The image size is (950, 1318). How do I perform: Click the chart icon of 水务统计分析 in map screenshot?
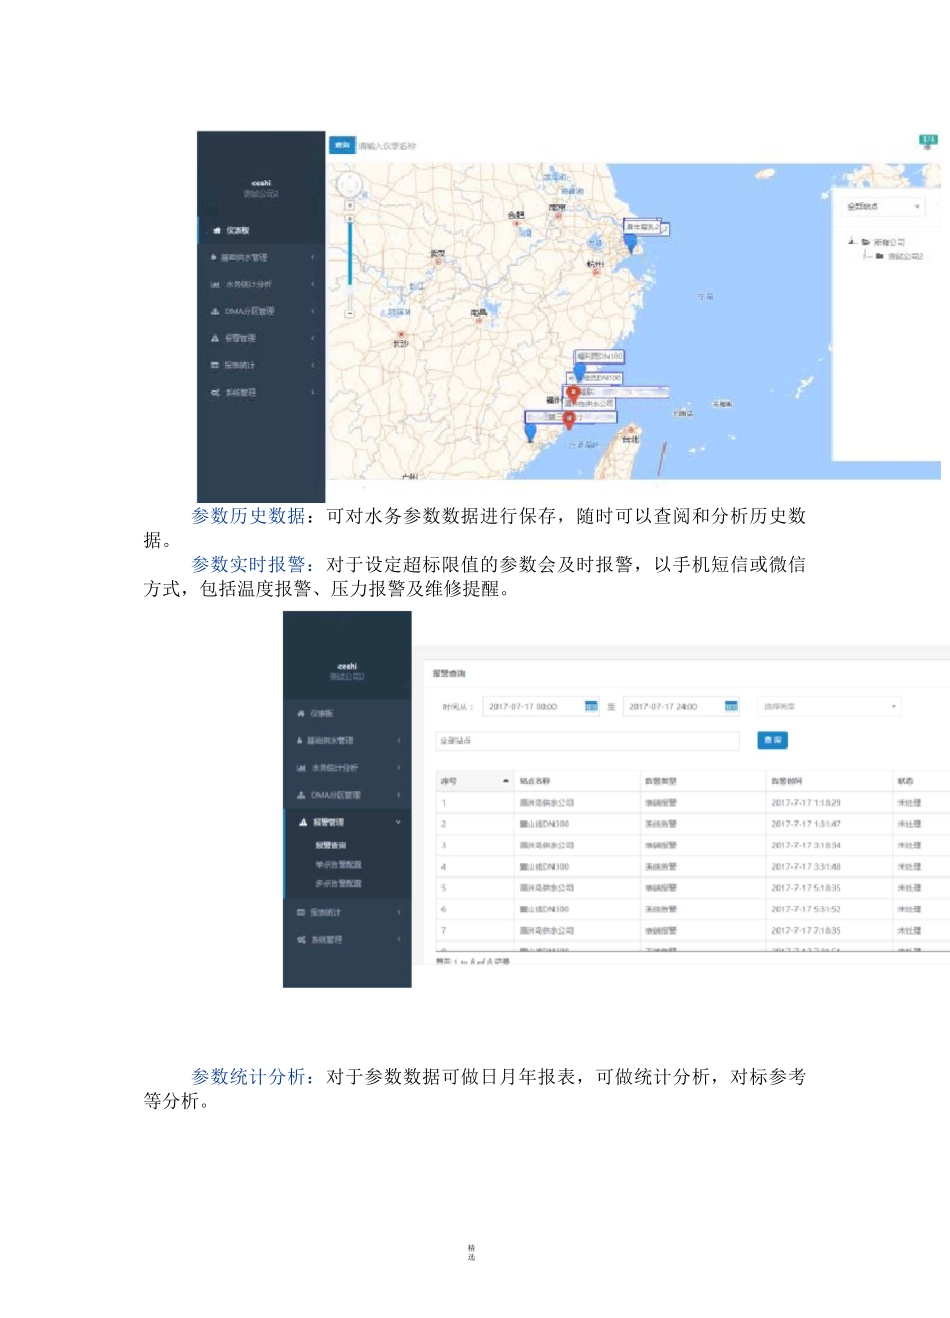click(x=215, y=285)
